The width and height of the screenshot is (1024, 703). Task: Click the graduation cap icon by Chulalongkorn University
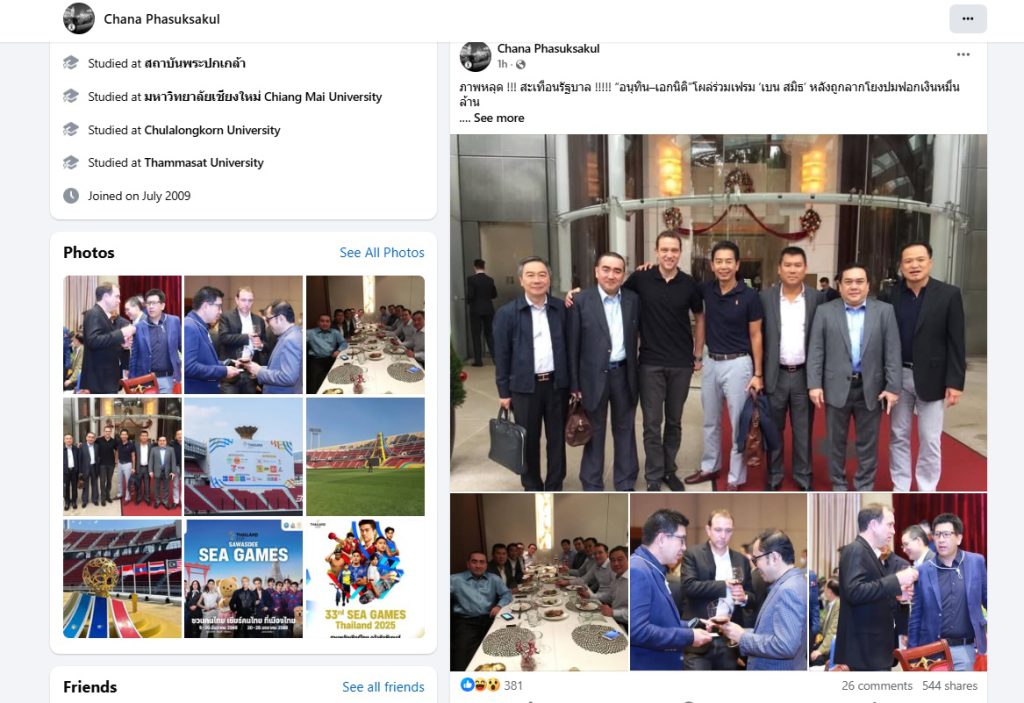[x=71, y=129]
